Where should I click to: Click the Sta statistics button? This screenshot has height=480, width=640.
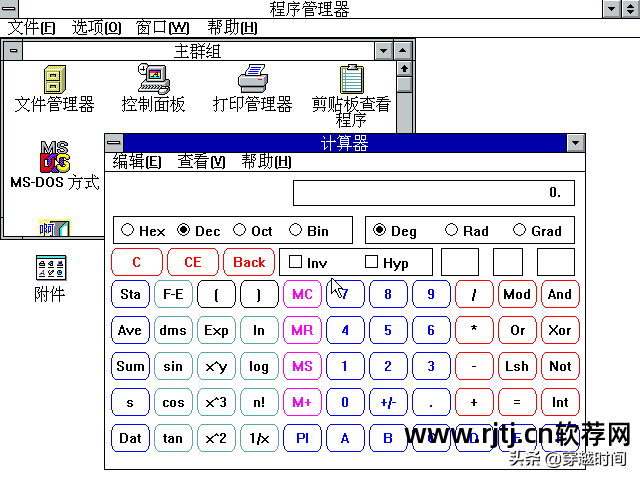(130, 294)
